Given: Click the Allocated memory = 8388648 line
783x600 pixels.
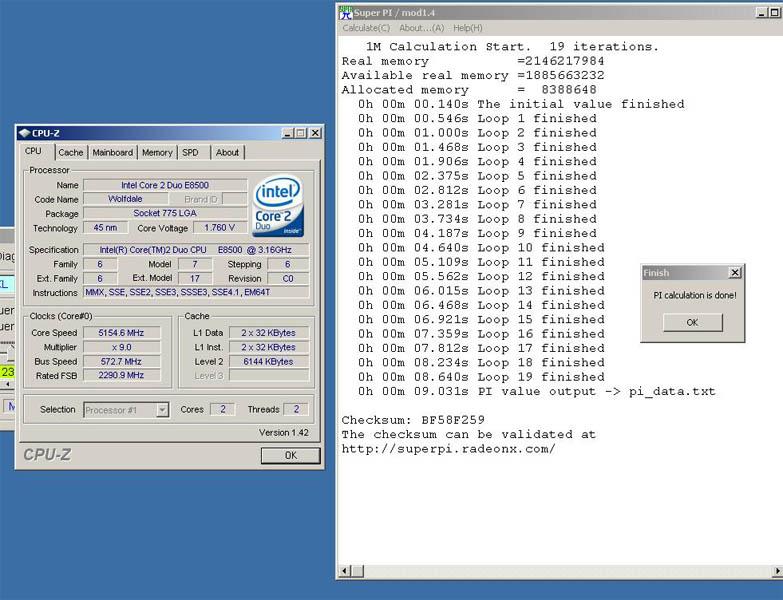Looking at the screenshot, I should click(x=469, y=90).
